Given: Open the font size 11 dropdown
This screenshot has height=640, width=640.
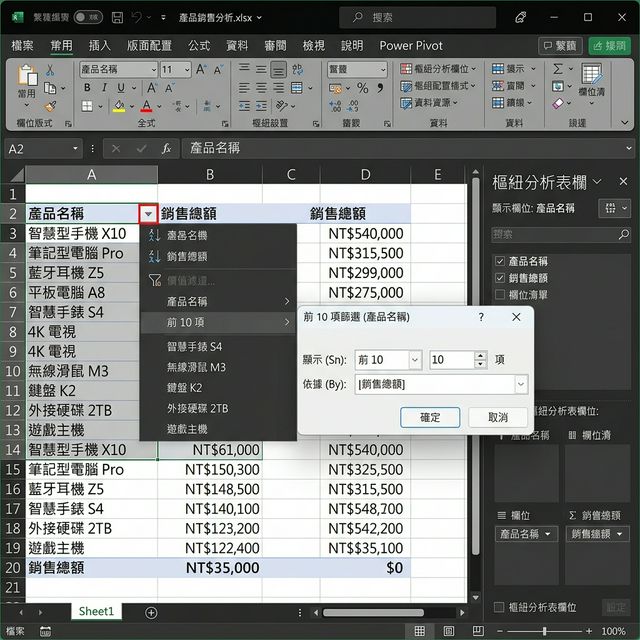Looking at the screenshot, I should [x=187, y=70].
